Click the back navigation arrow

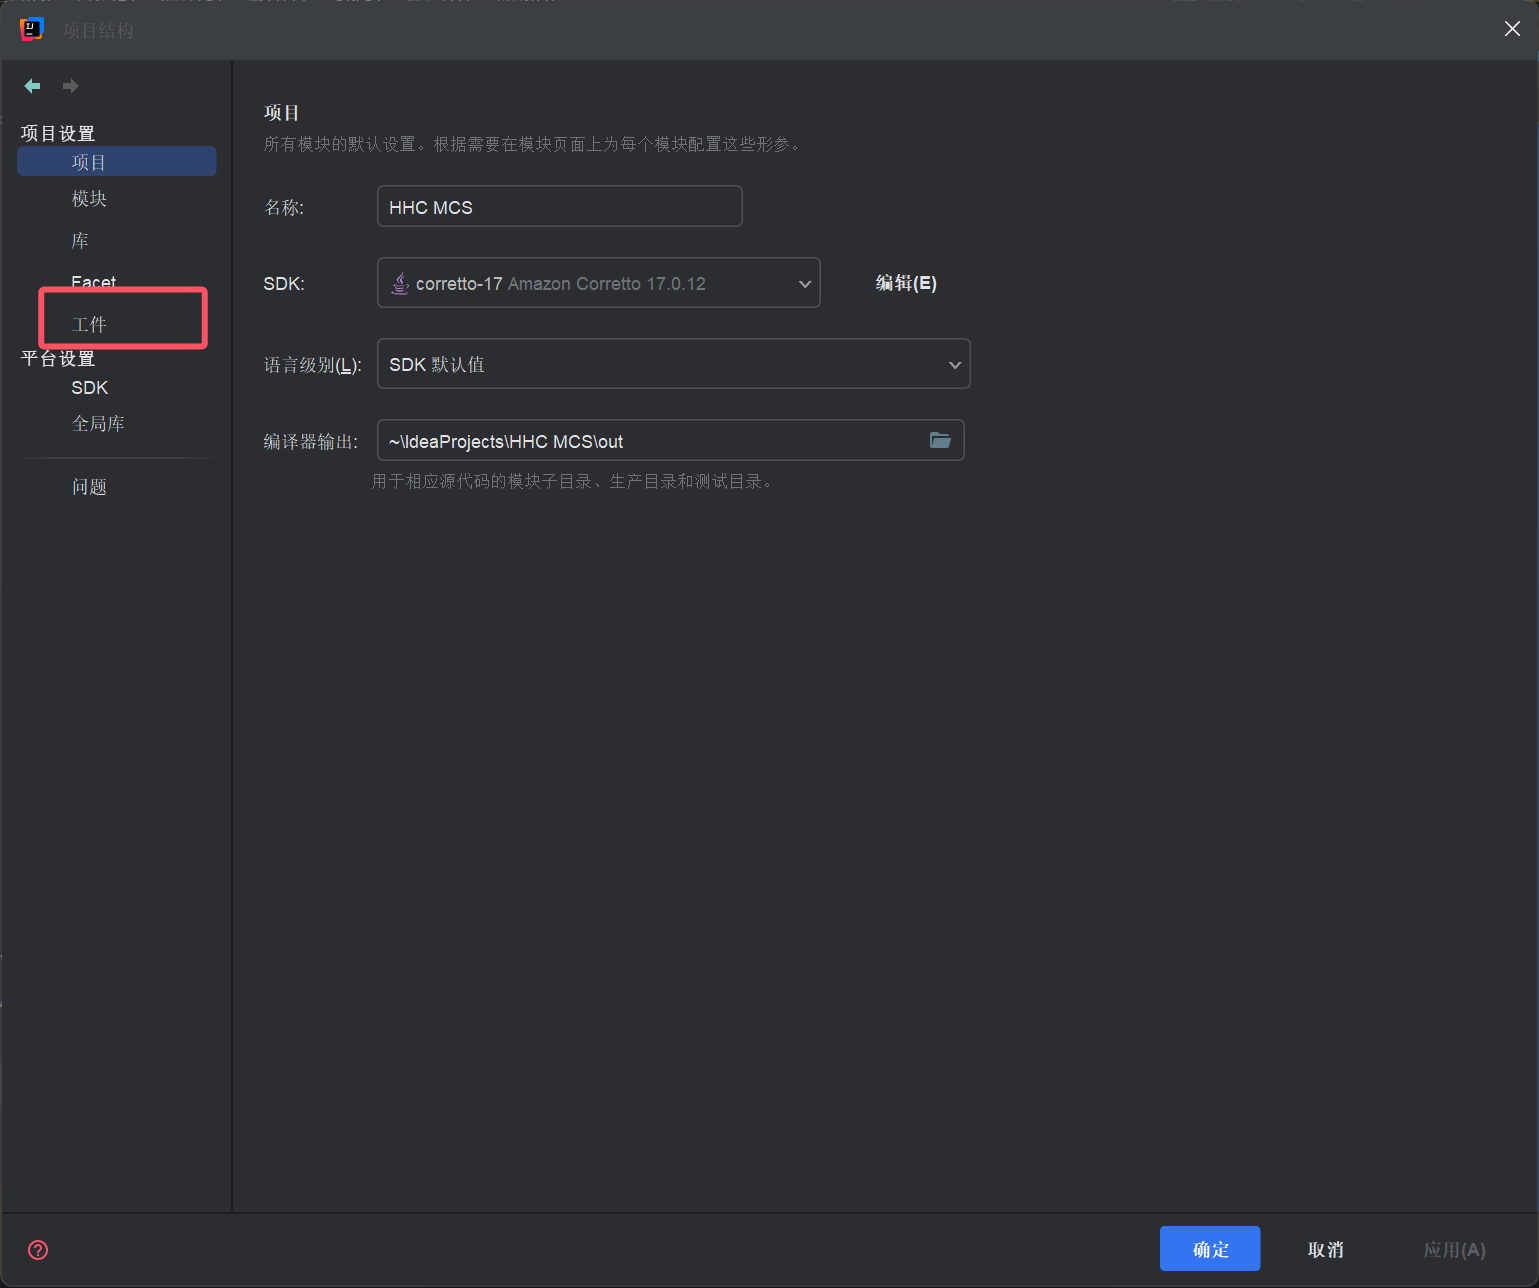pos(32,86)
